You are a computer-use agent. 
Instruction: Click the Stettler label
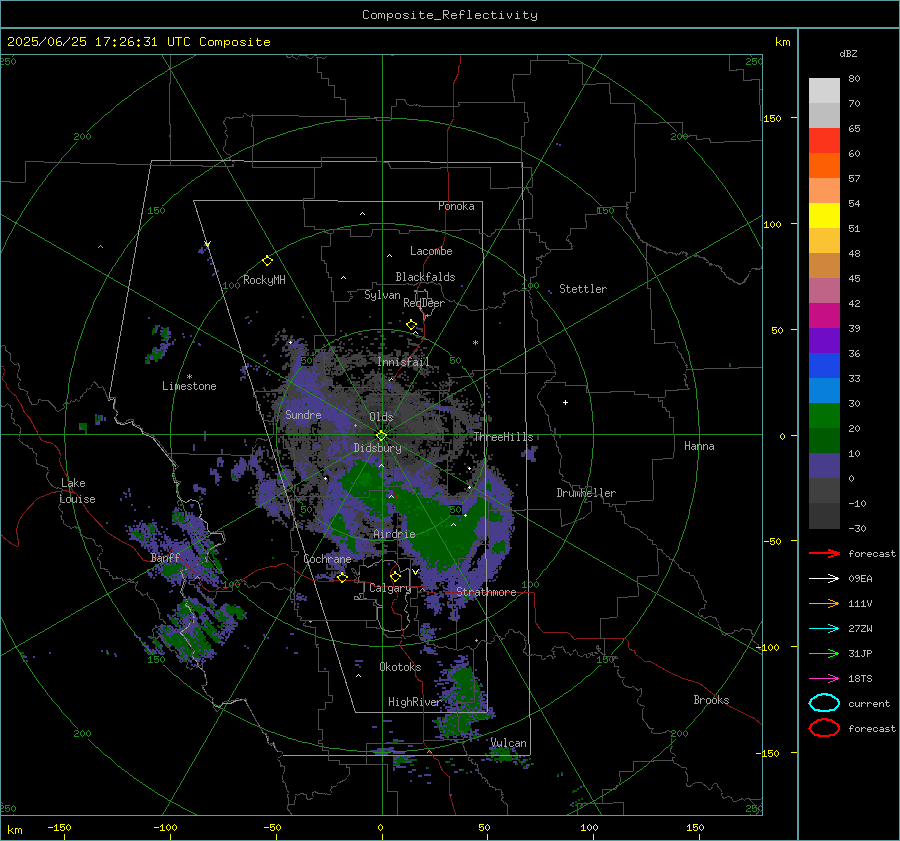(x=583, y=289)
